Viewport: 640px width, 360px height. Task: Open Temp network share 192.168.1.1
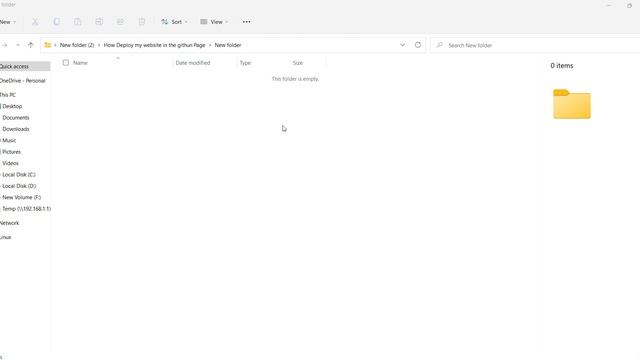27,209
